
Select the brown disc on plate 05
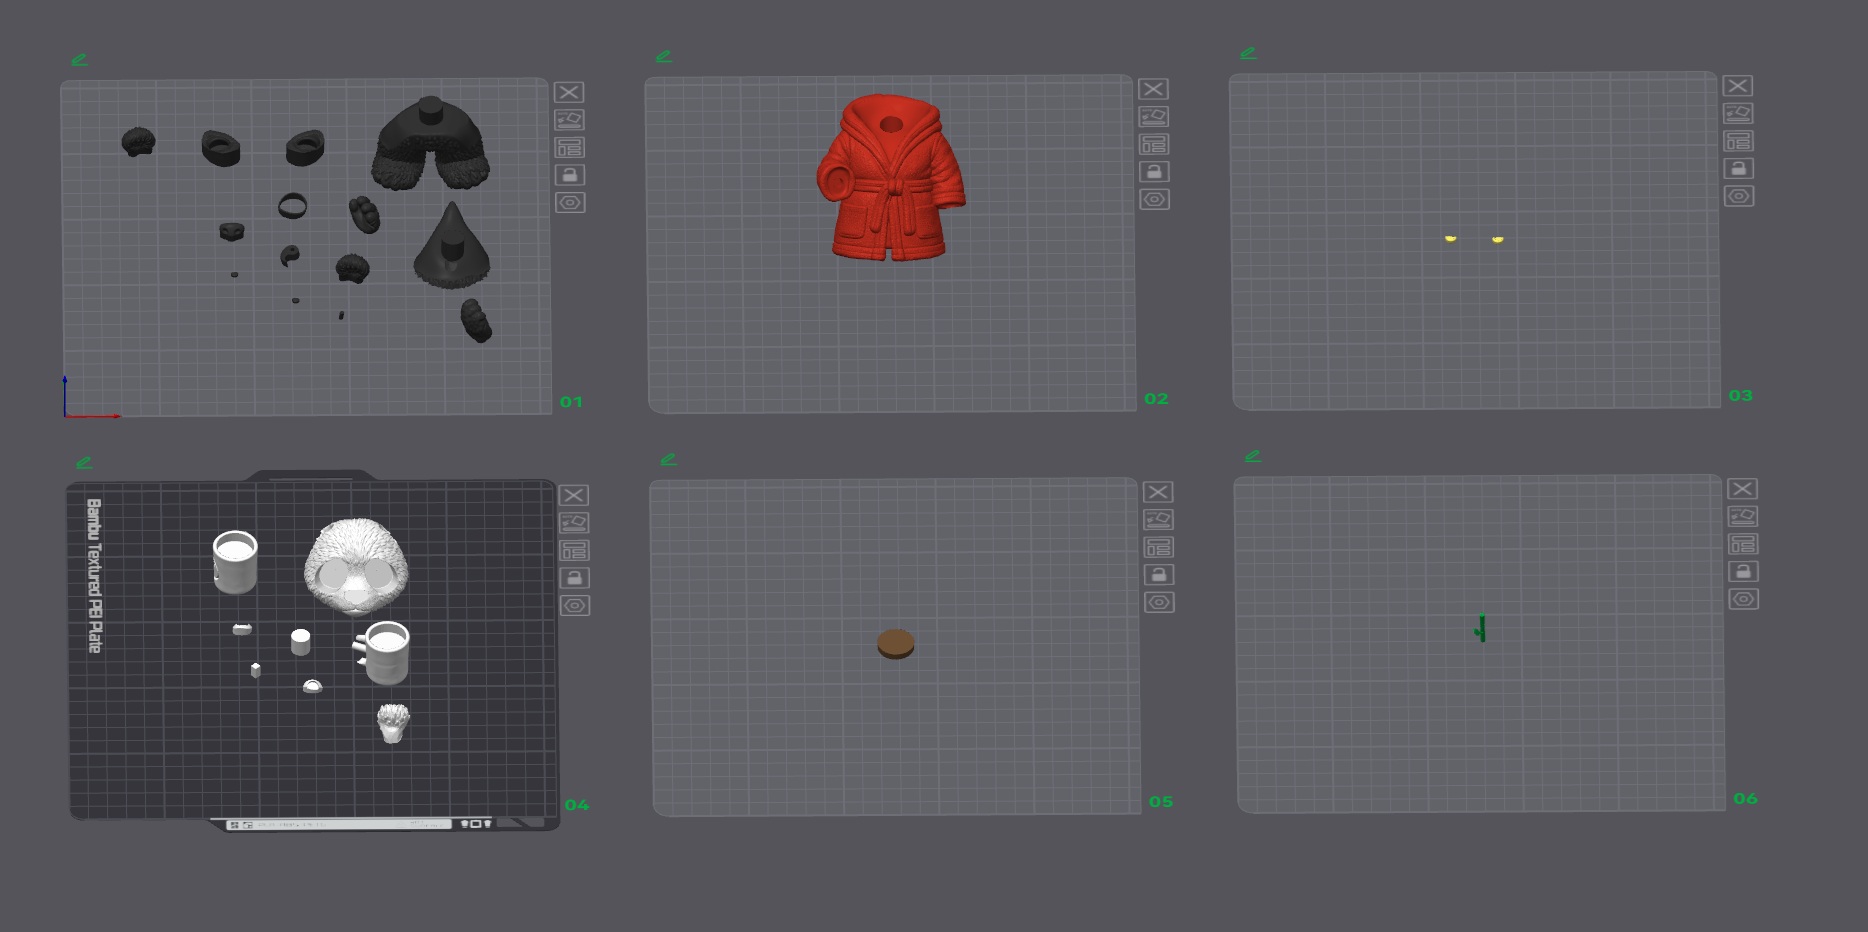coord(896,644)
